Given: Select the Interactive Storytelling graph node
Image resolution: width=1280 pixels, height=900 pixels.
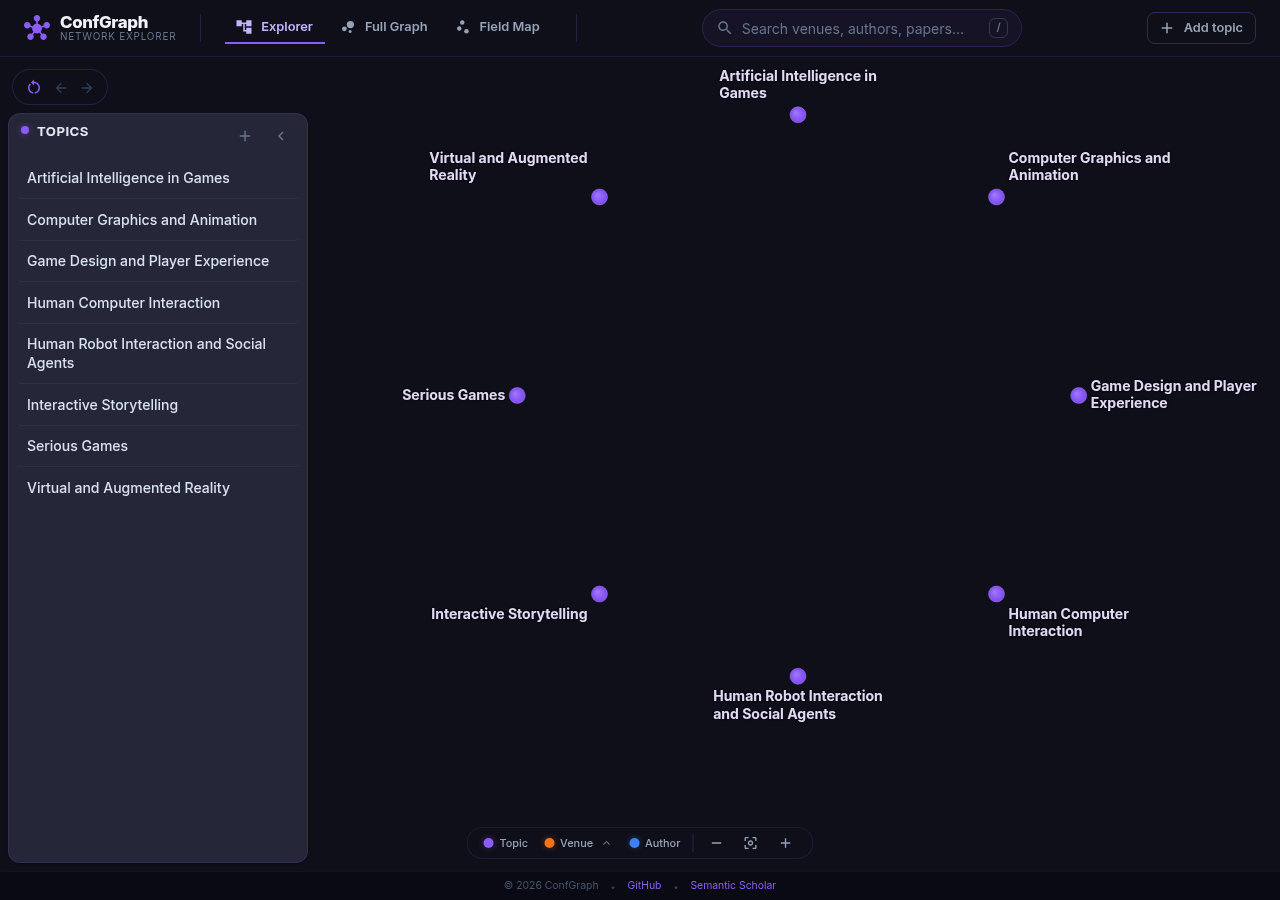Looking at the screenshot, I should (600, 594).
